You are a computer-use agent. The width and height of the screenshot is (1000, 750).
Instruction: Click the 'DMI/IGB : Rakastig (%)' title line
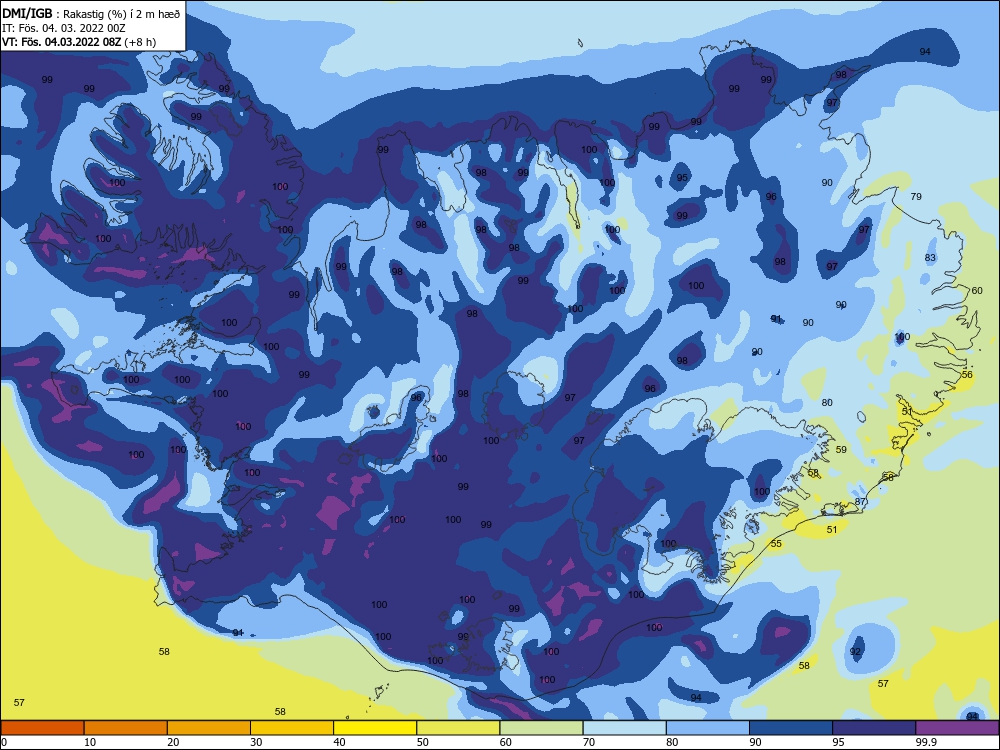pos(92,14)
